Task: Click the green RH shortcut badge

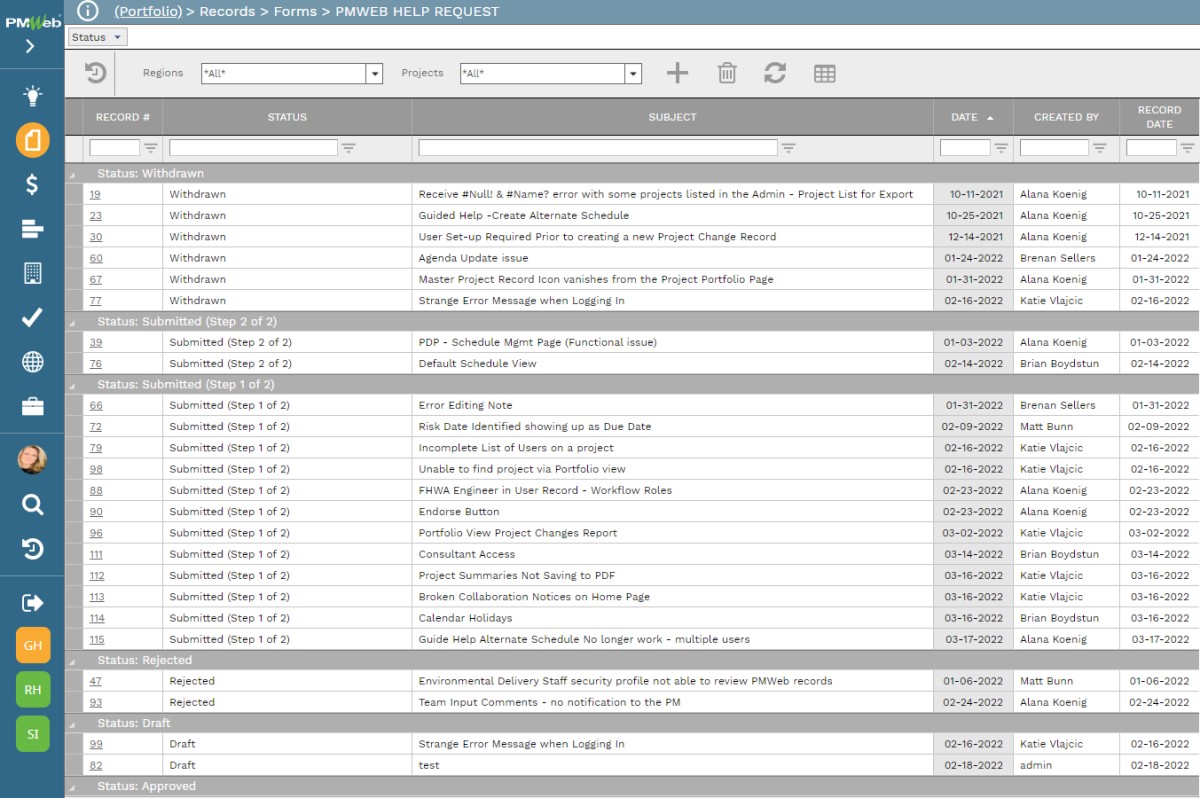Action: [x=33, y=690]
